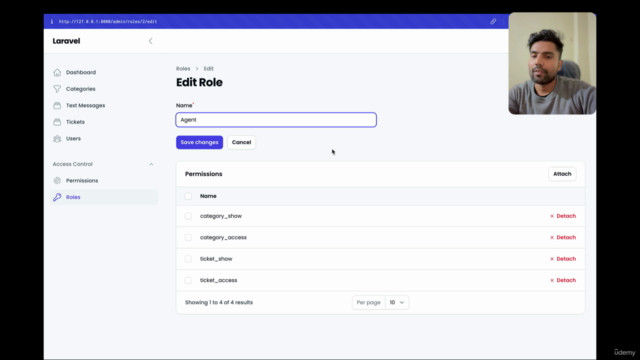Viewport: 640px width, 360px height.
Task: Click the Laravel brand title
Action: pos(66,41)
